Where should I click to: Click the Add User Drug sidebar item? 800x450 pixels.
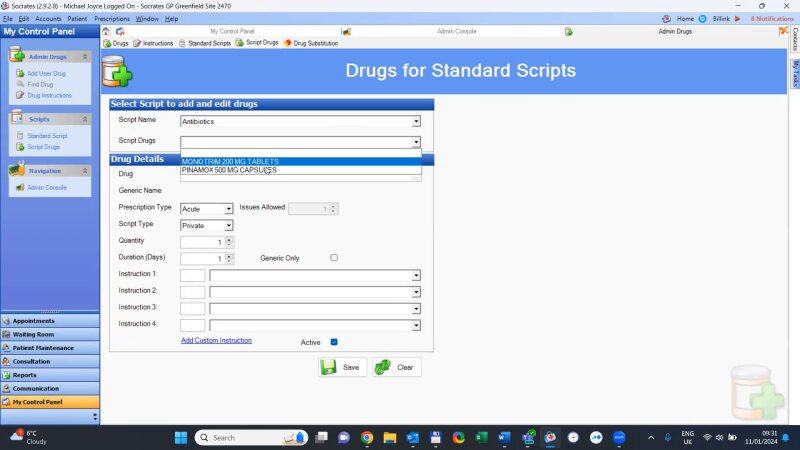46,74
